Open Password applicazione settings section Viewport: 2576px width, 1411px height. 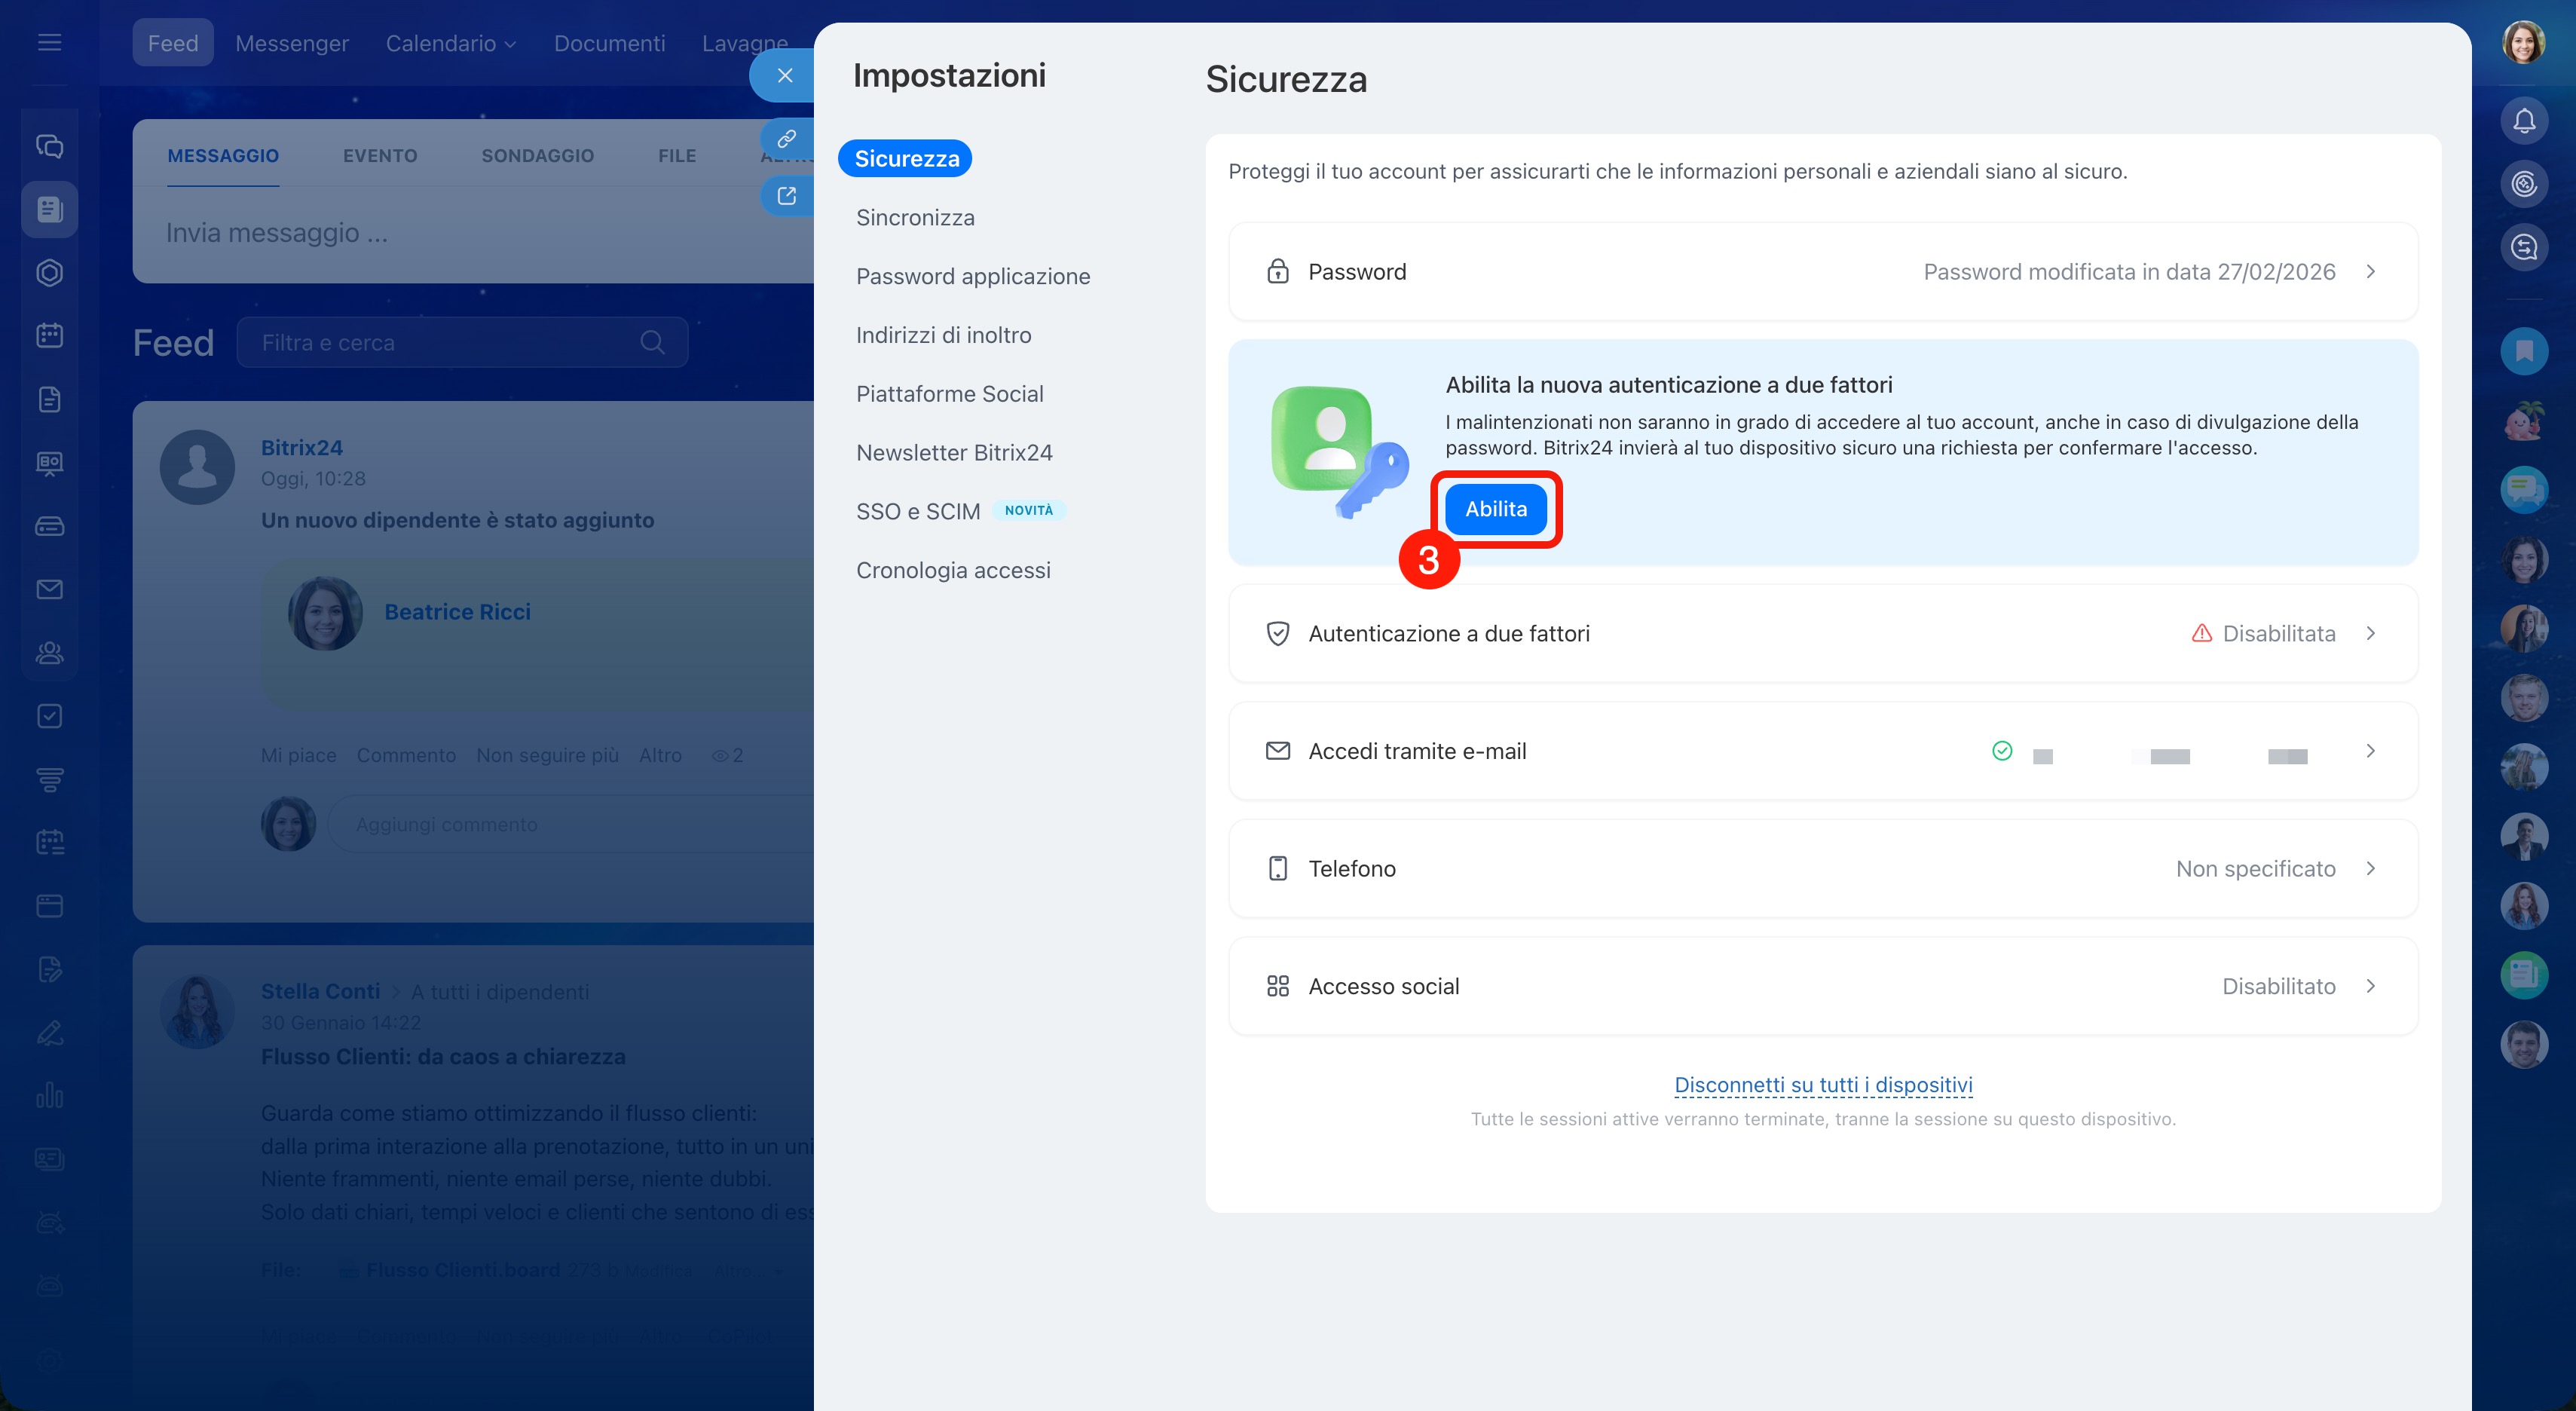point(972,276)
